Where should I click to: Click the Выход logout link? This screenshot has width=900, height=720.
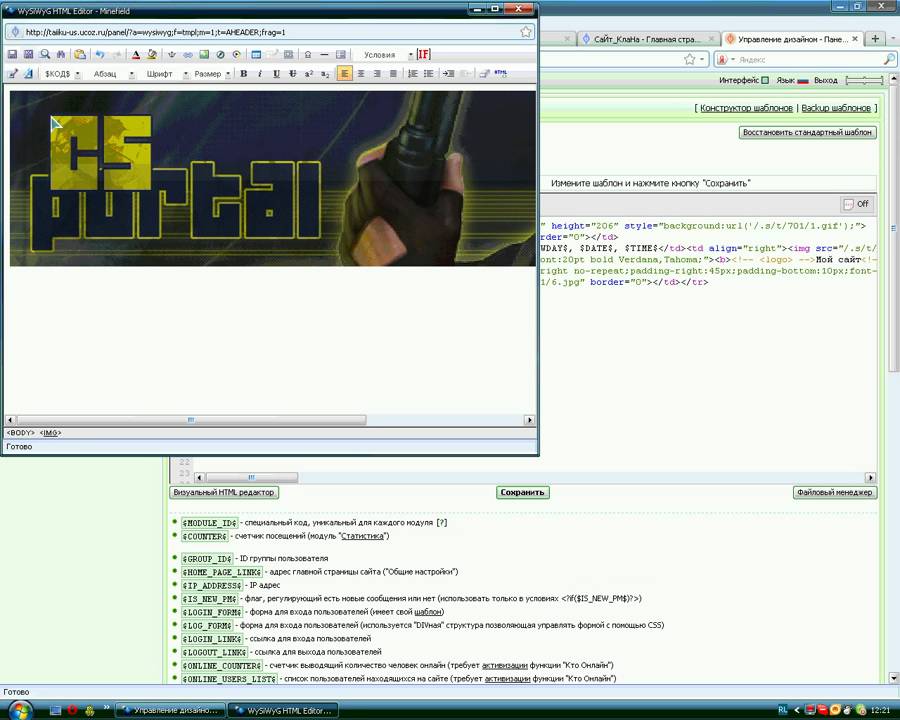[825, 80]
